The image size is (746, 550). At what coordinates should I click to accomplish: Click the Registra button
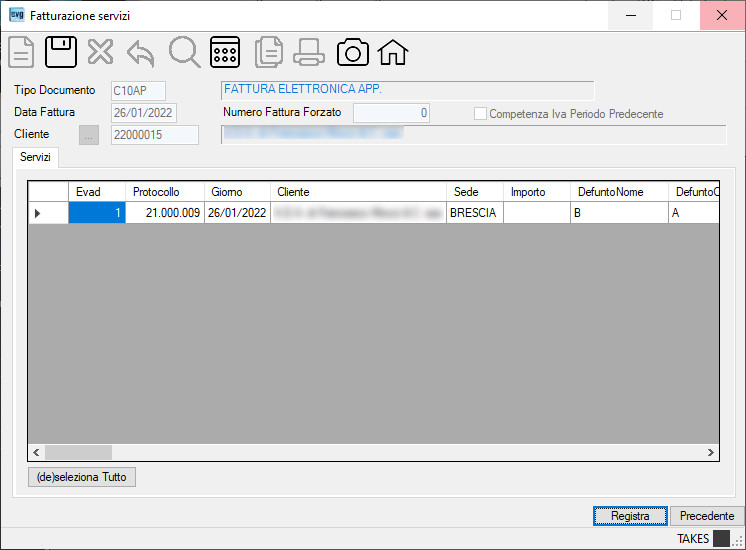(630, 516)
